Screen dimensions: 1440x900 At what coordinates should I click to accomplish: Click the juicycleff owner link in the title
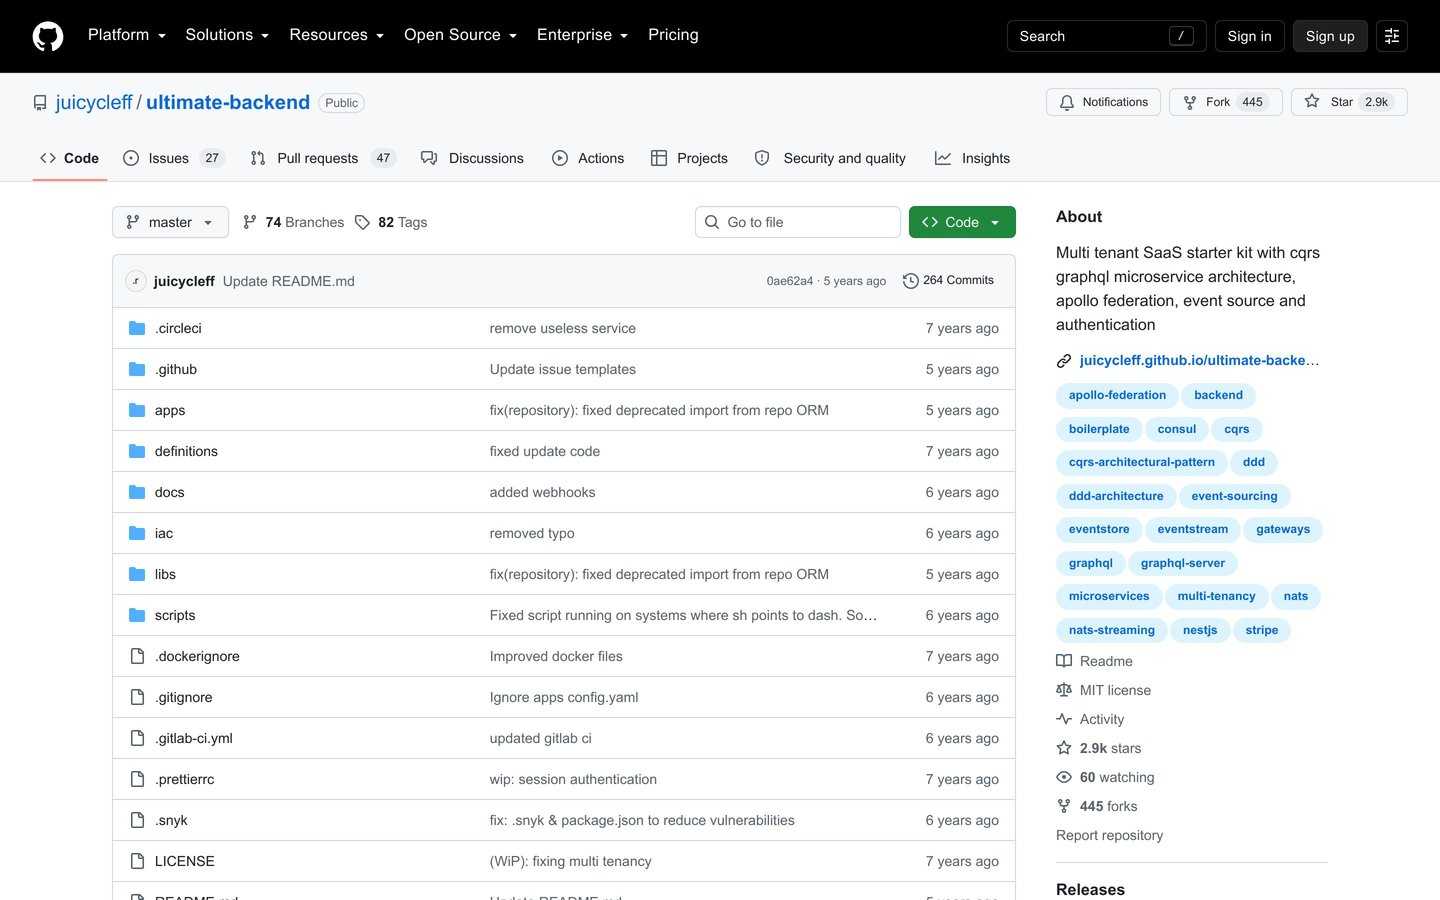click(94, 102)
